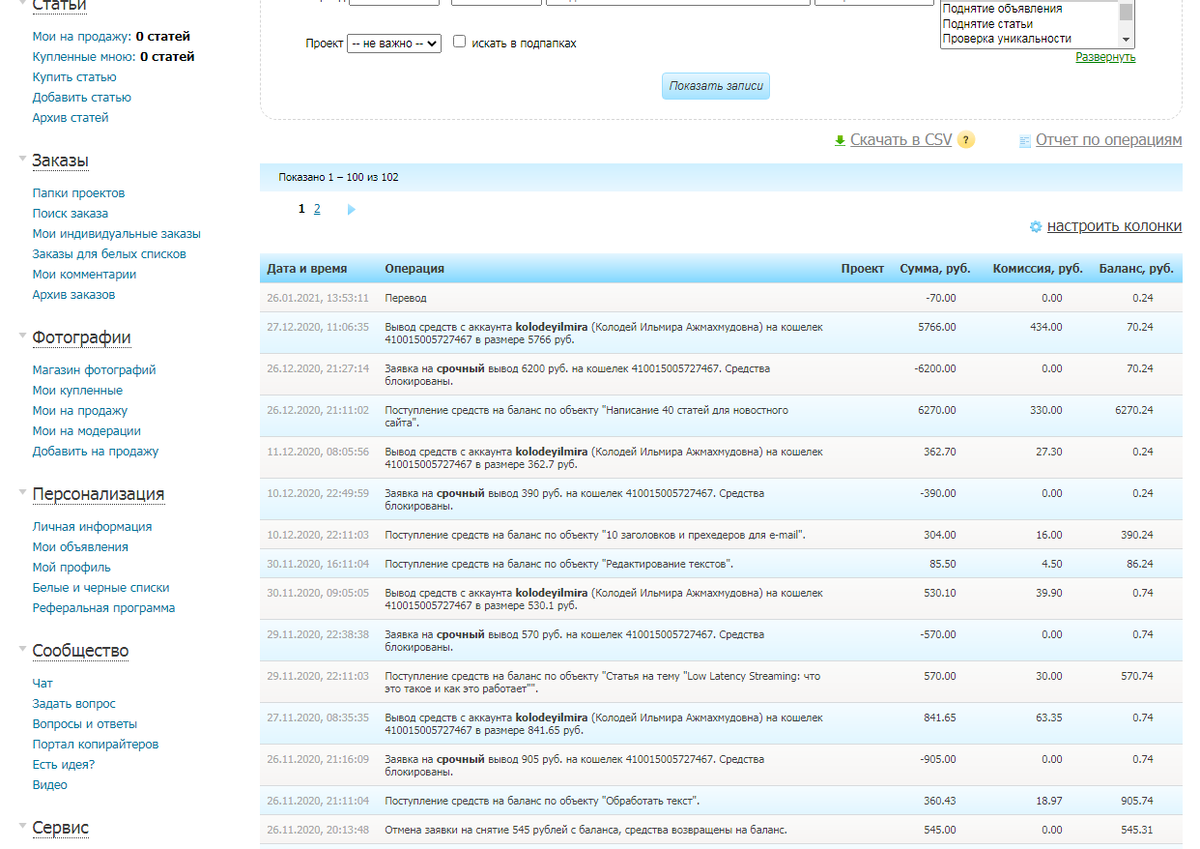Viewport: 1200px width, 849px height.
Task: Click the green CSV download arrow icon
Action: click(840, 141)
